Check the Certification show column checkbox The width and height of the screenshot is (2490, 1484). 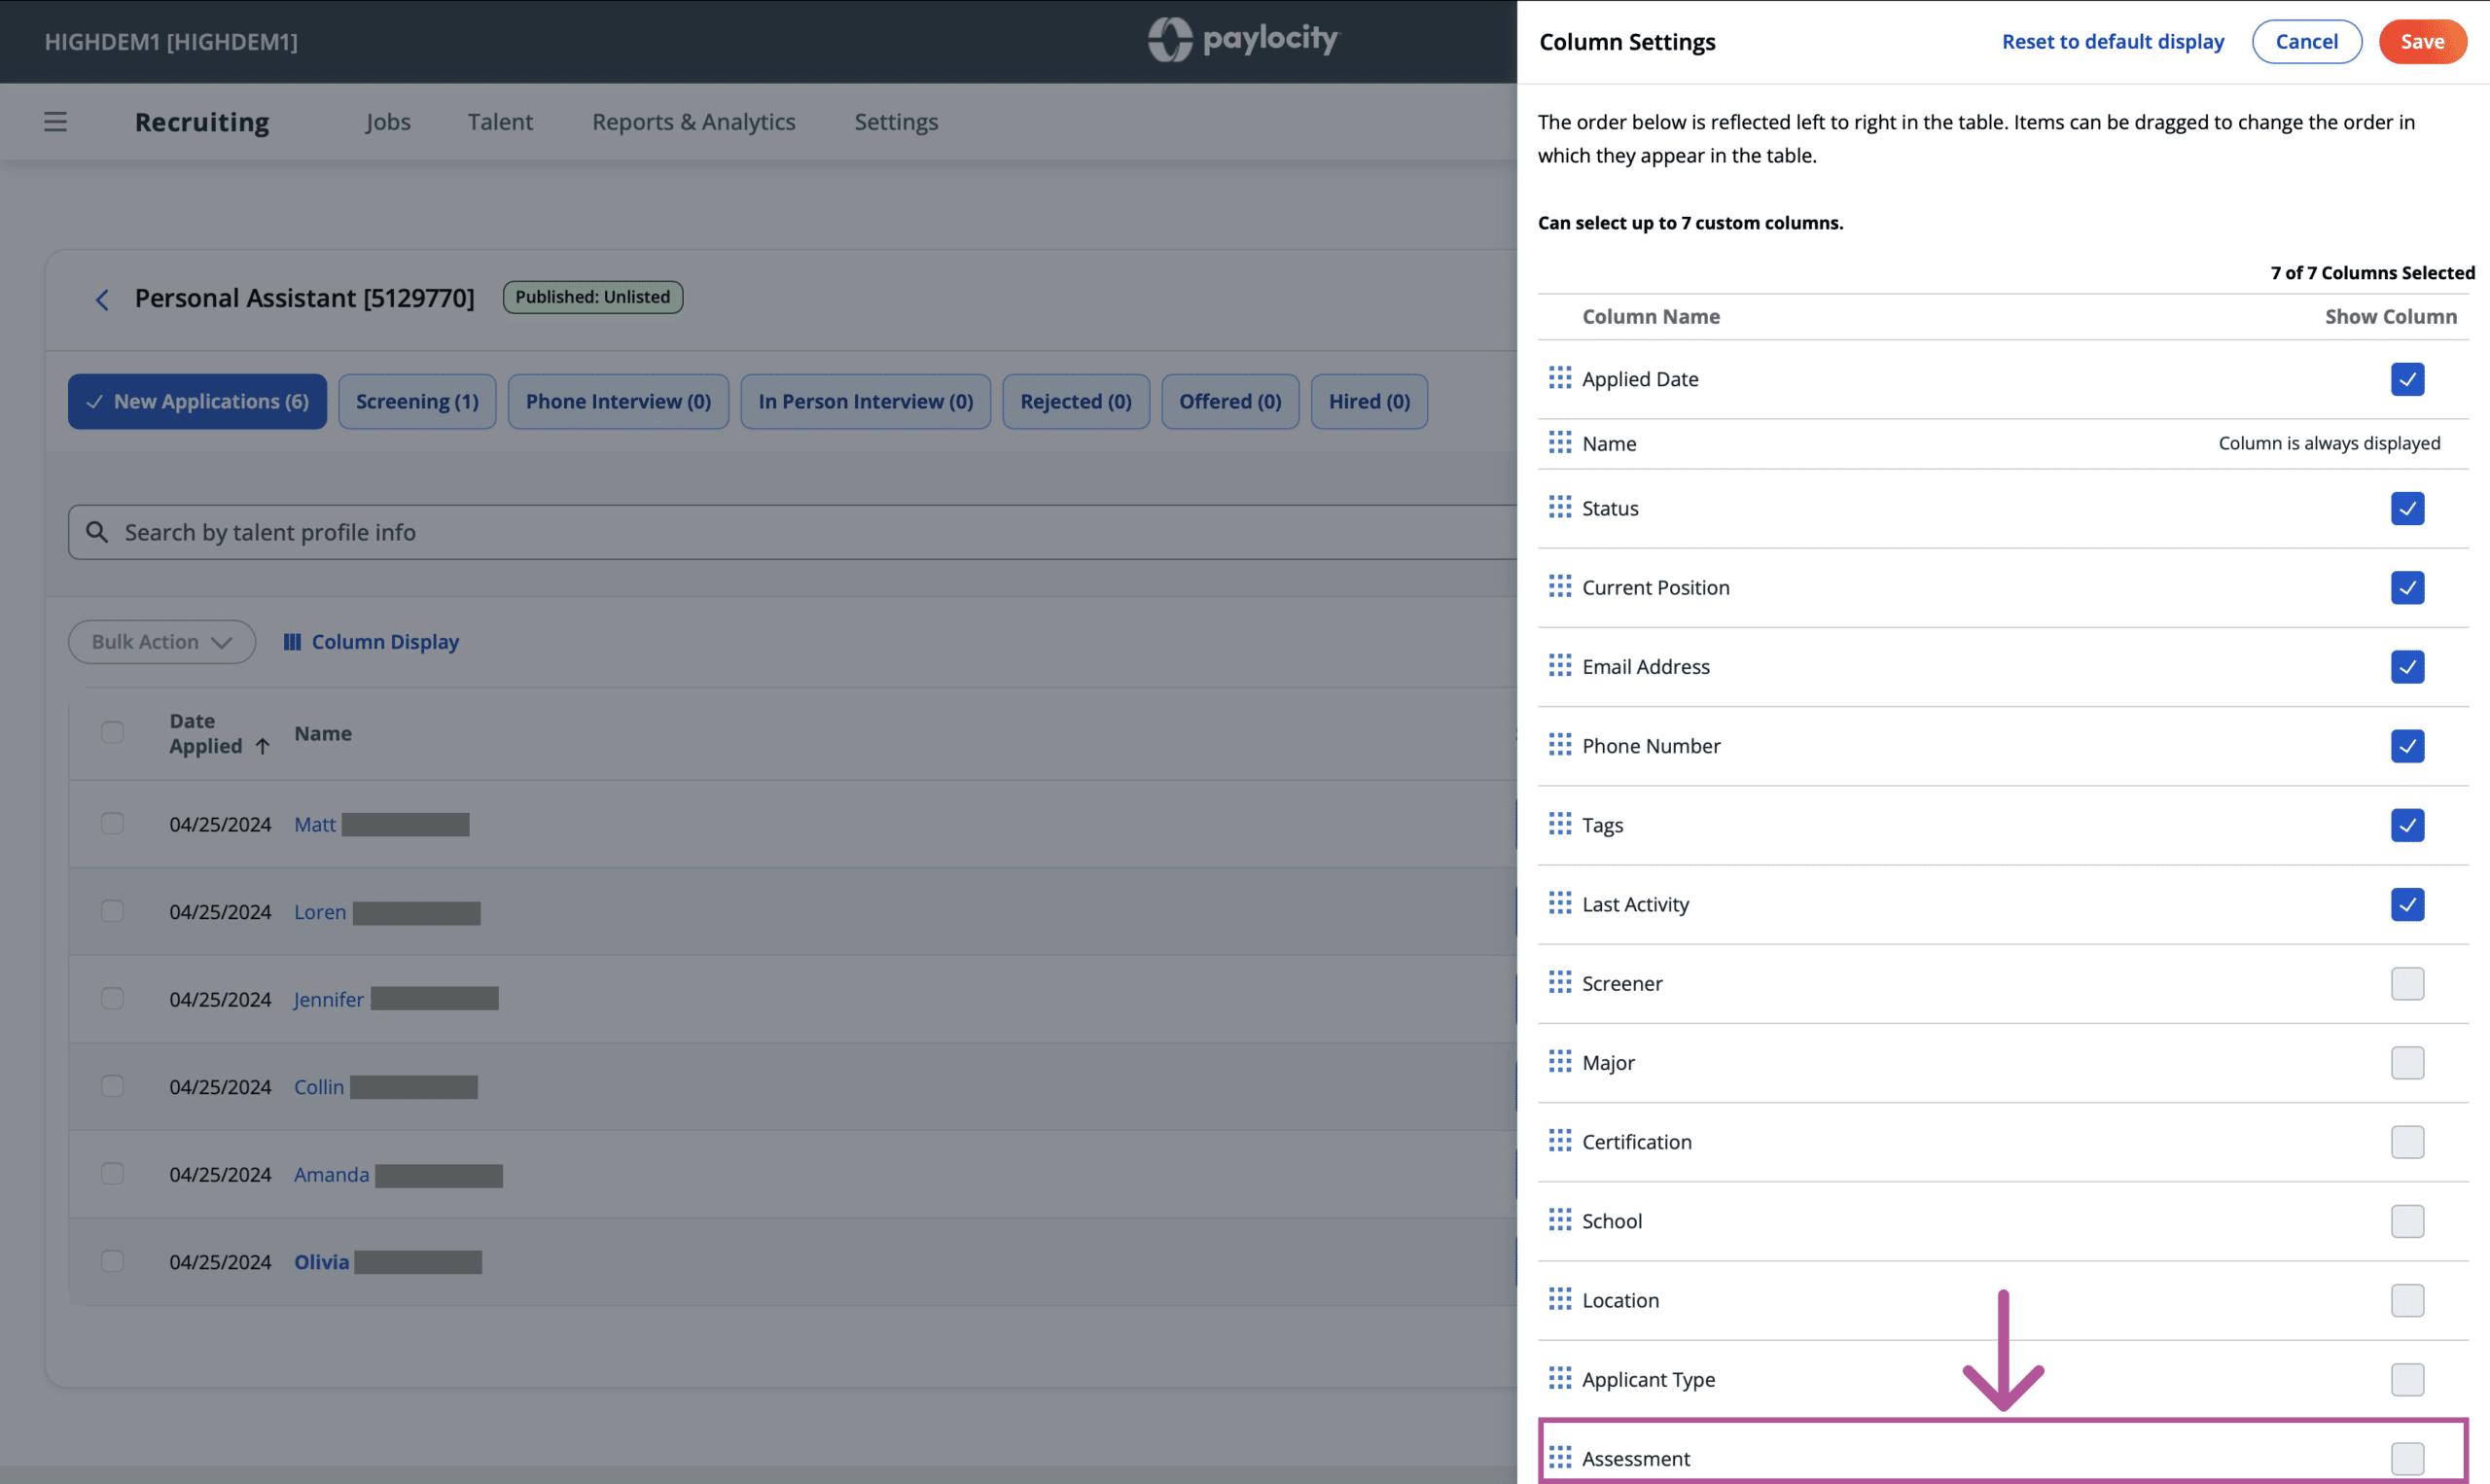2407,1141
